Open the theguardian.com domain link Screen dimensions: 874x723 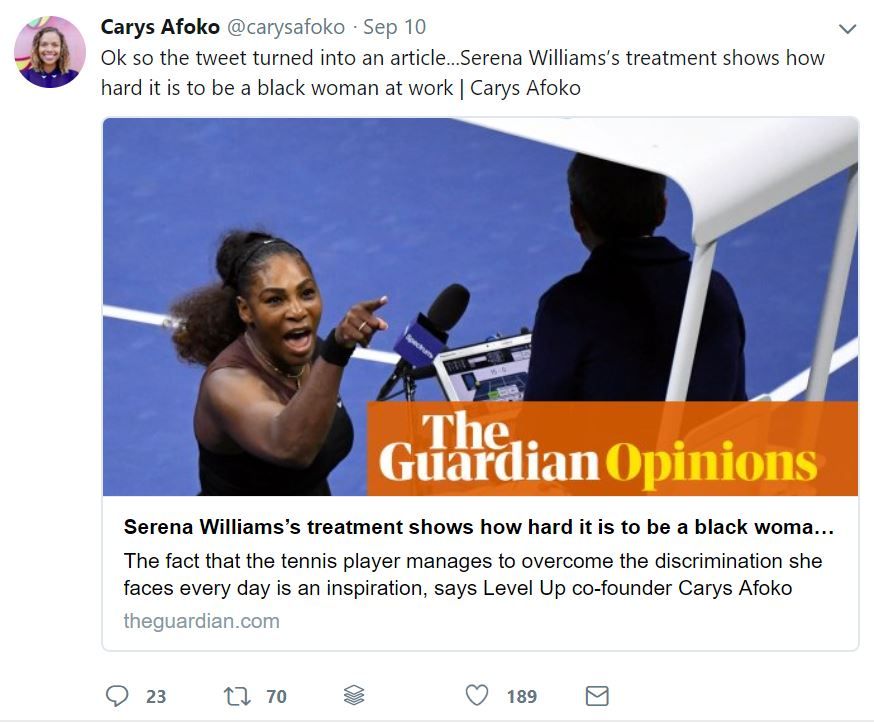201,620
